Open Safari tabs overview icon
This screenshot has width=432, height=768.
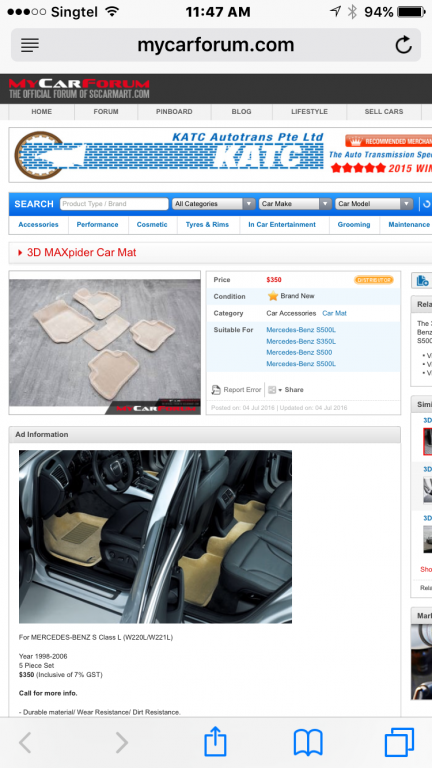400,743
